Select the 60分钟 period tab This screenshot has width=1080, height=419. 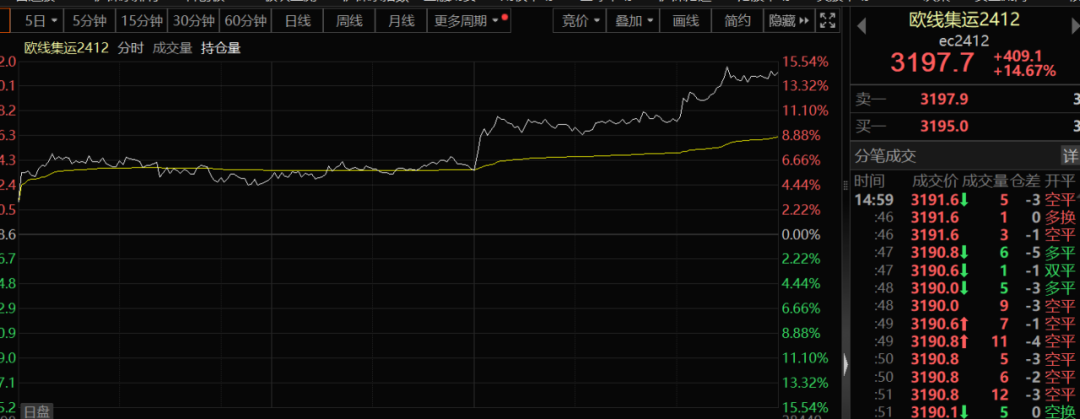[244, 20]
